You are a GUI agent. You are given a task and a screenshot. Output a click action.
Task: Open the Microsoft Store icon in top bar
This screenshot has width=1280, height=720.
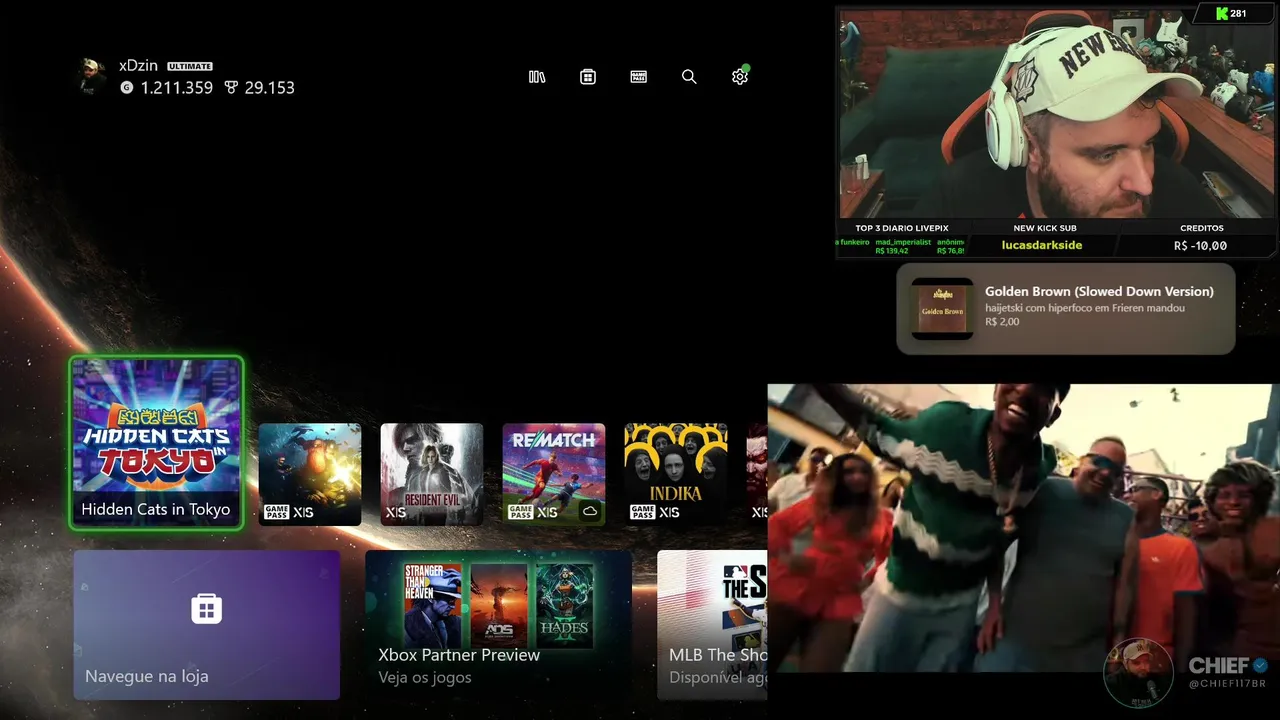pyautogui.click(x=588, y=77)
